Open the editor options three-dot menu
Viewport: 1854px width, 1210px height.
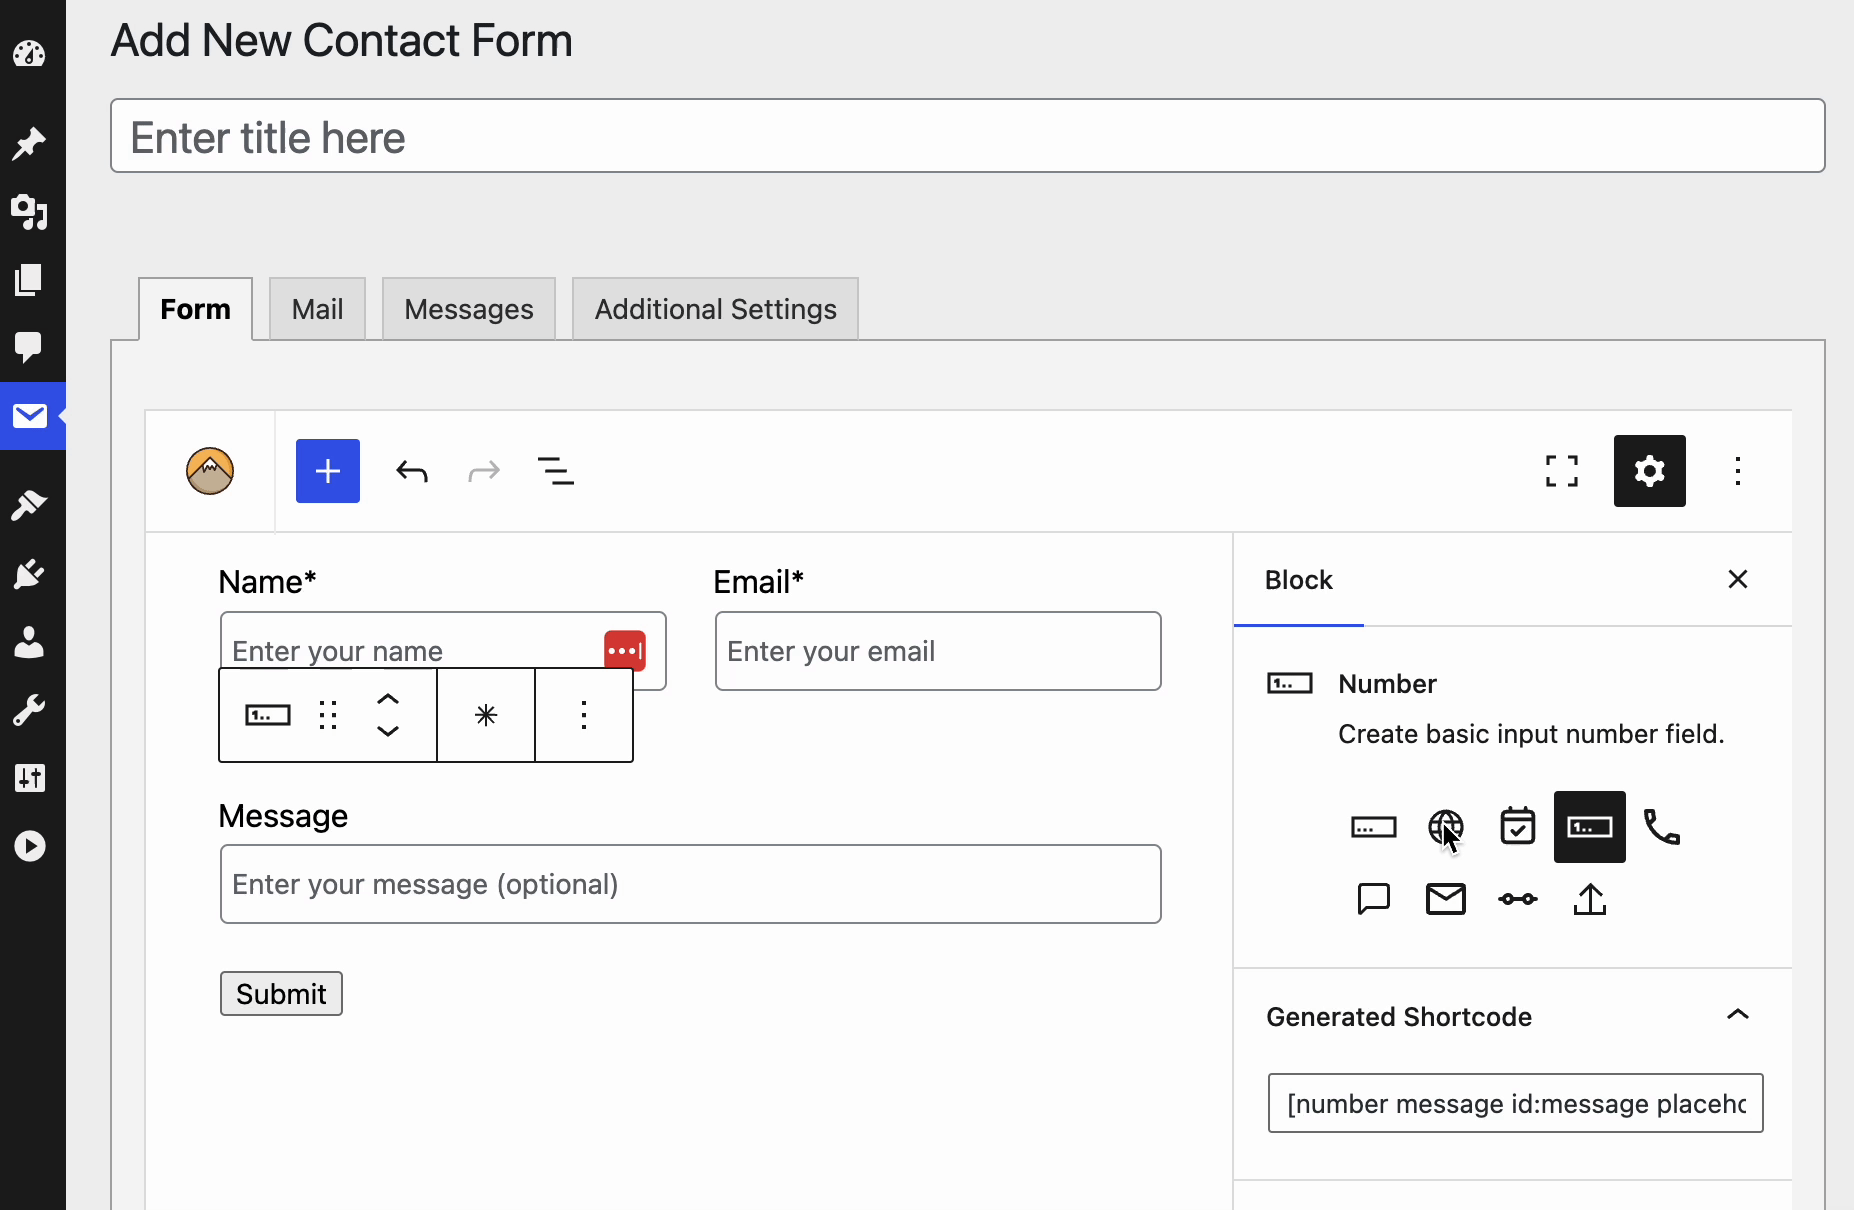[1737, 471]
